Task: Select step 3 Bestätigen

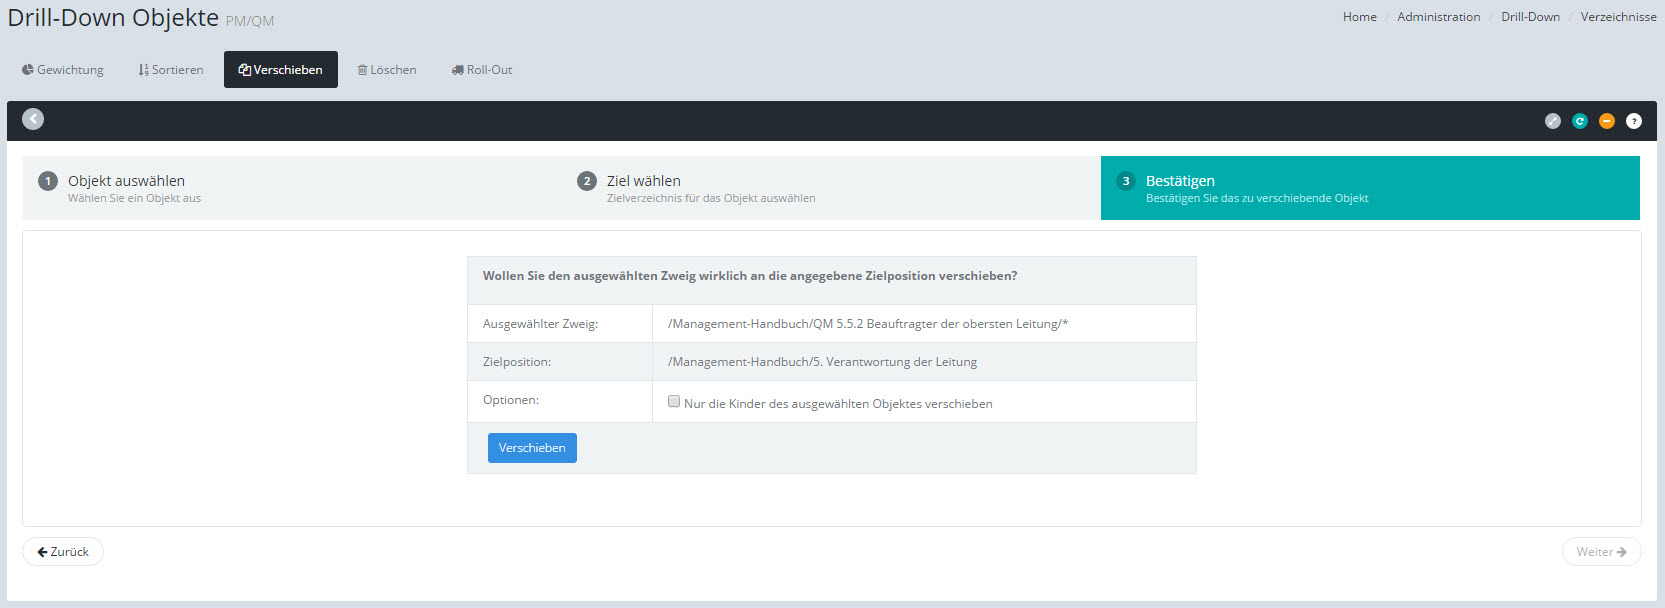Action: [x=1180, y=187]
